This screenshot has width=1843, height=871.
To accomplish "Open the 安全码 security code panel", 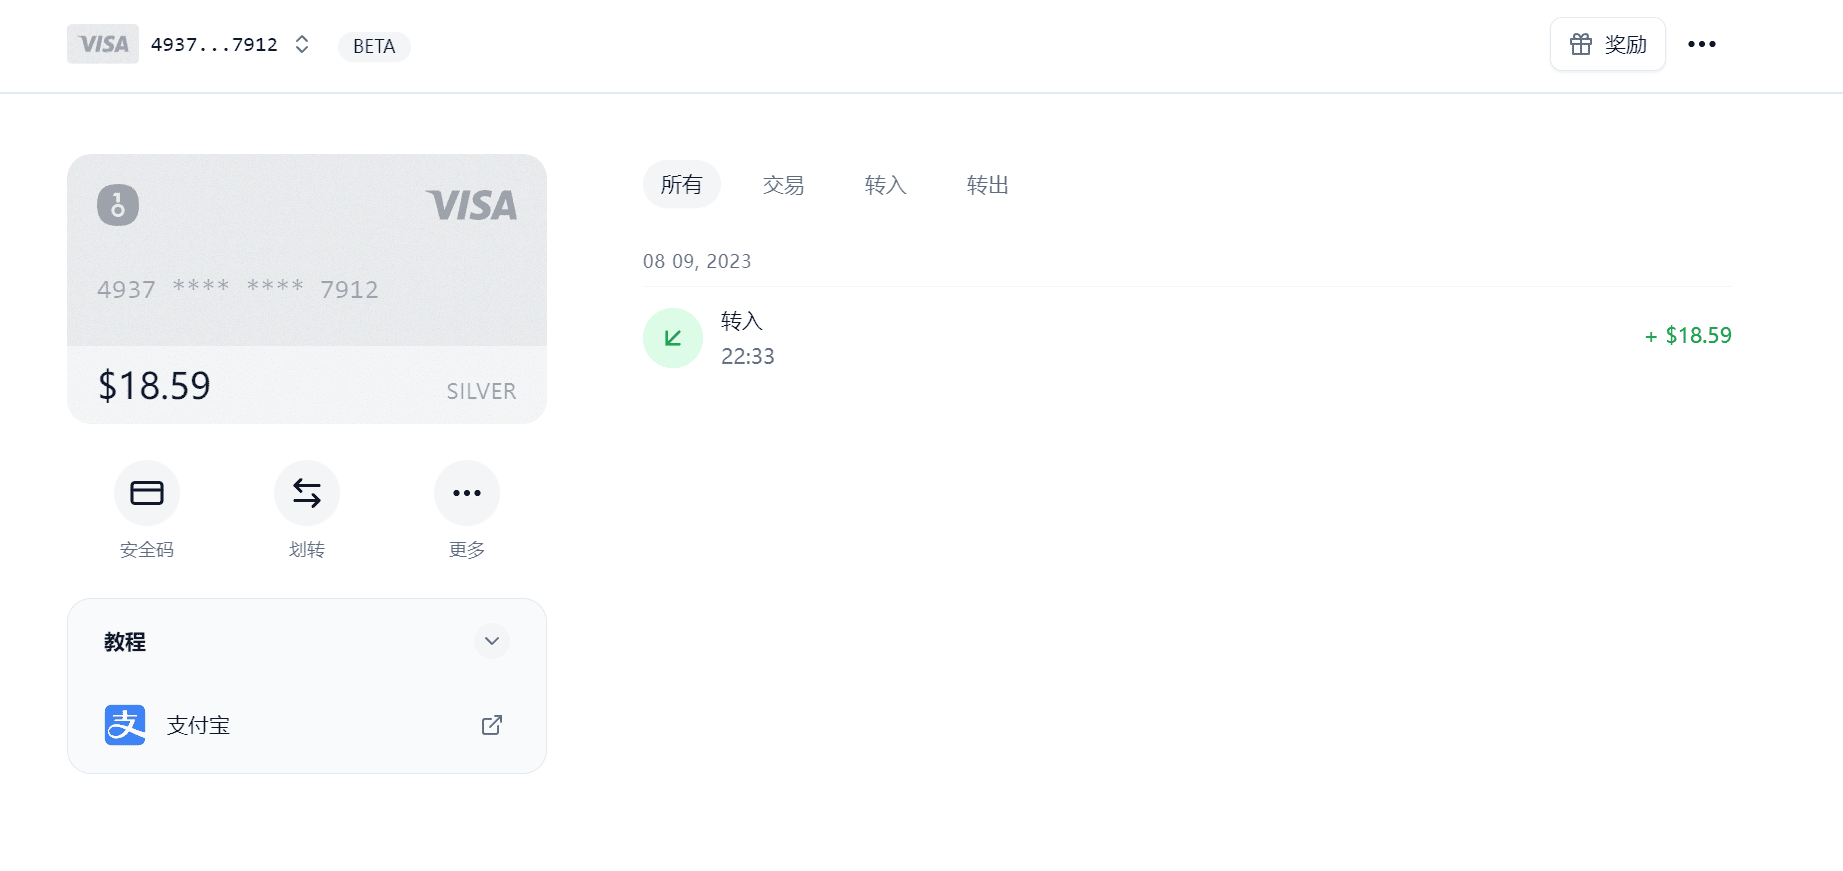I will point(146,492).
